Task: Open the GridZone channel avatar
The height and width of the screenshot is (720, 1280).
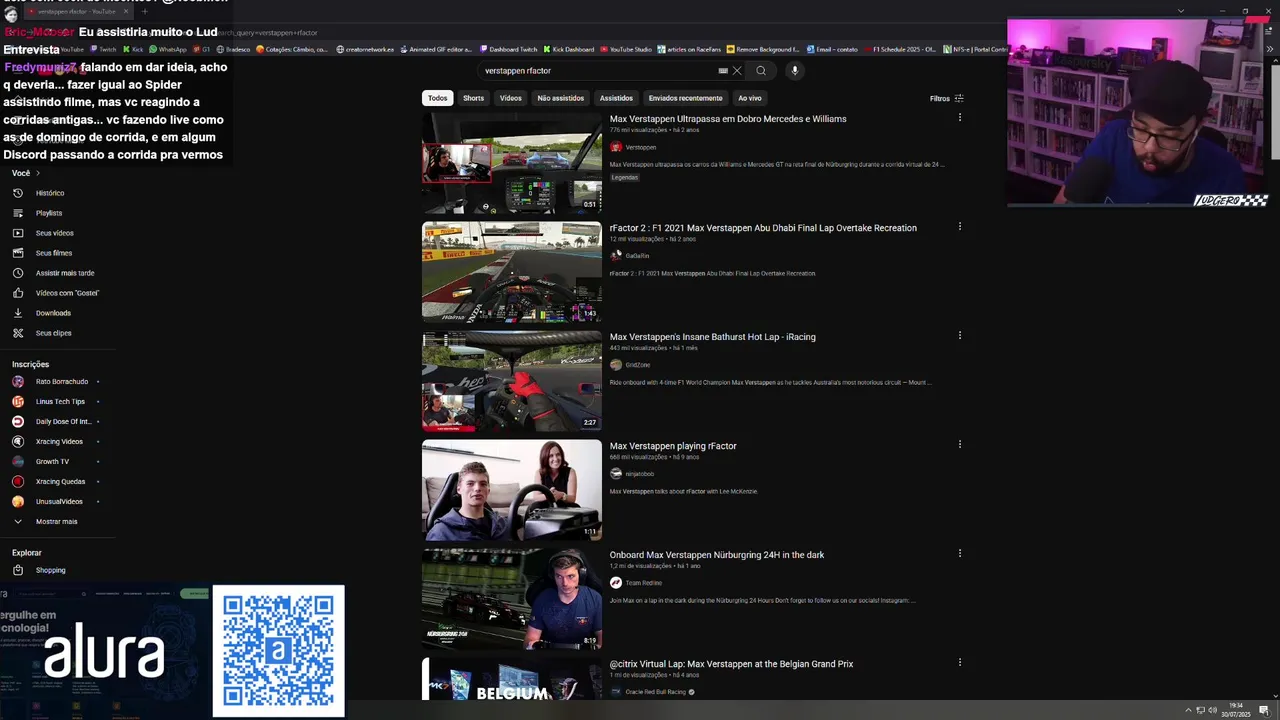Action: [x=616, y=365]
